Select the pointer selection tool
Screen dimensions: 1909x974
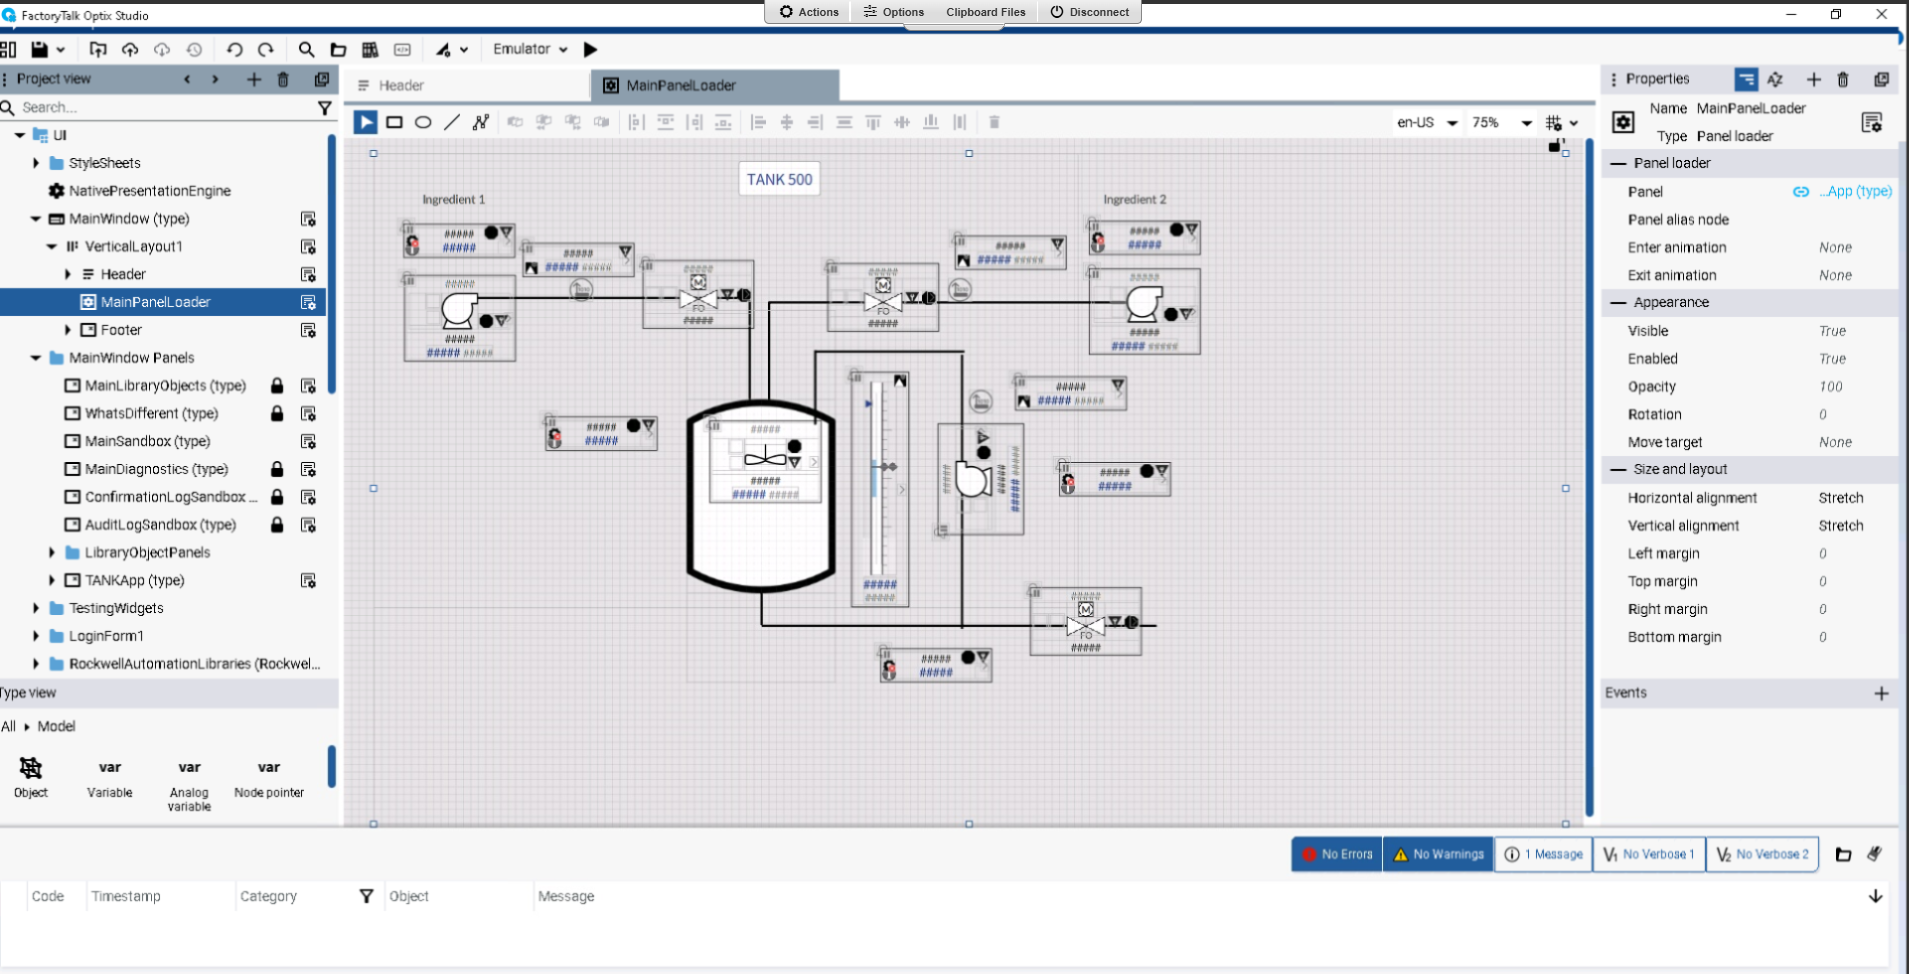pos(365,122)
